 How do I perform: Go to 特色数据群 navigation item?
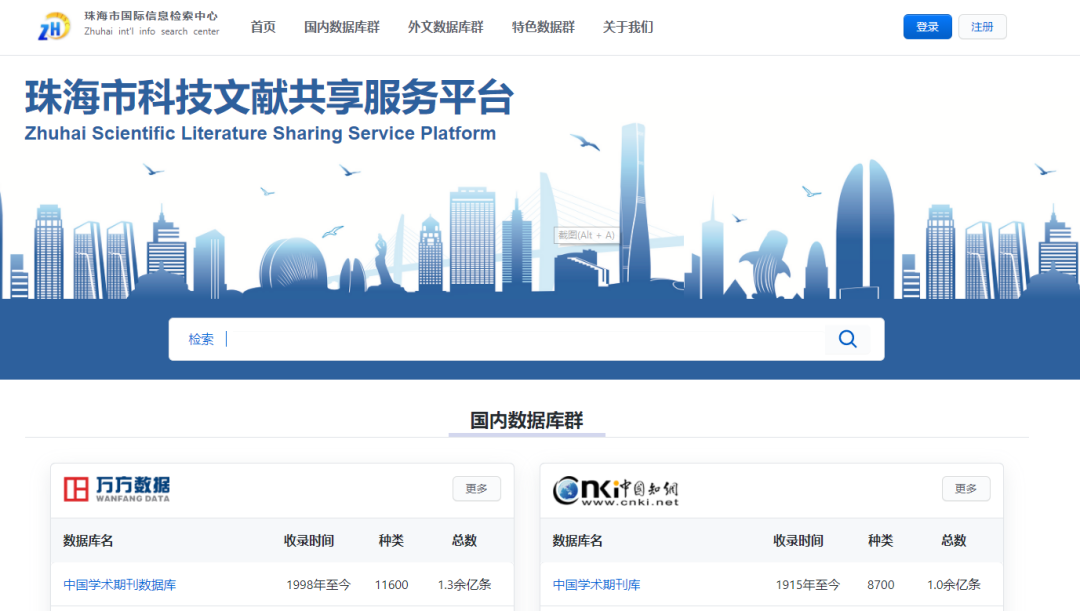pyautogui.click(x=543, y=27)
